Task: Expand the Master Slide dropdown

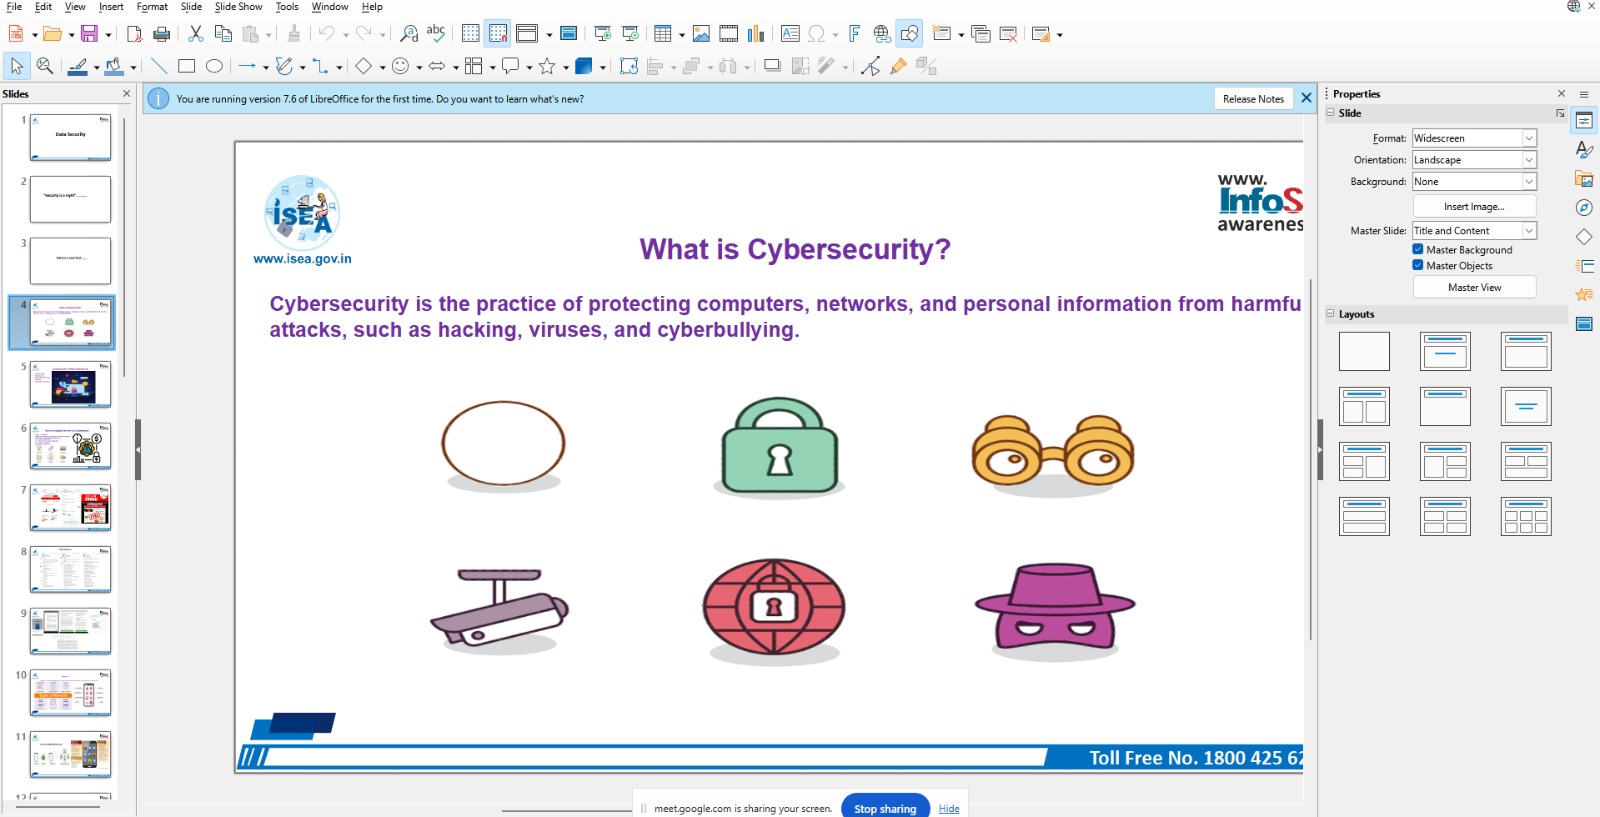Action: [1529, 231]
